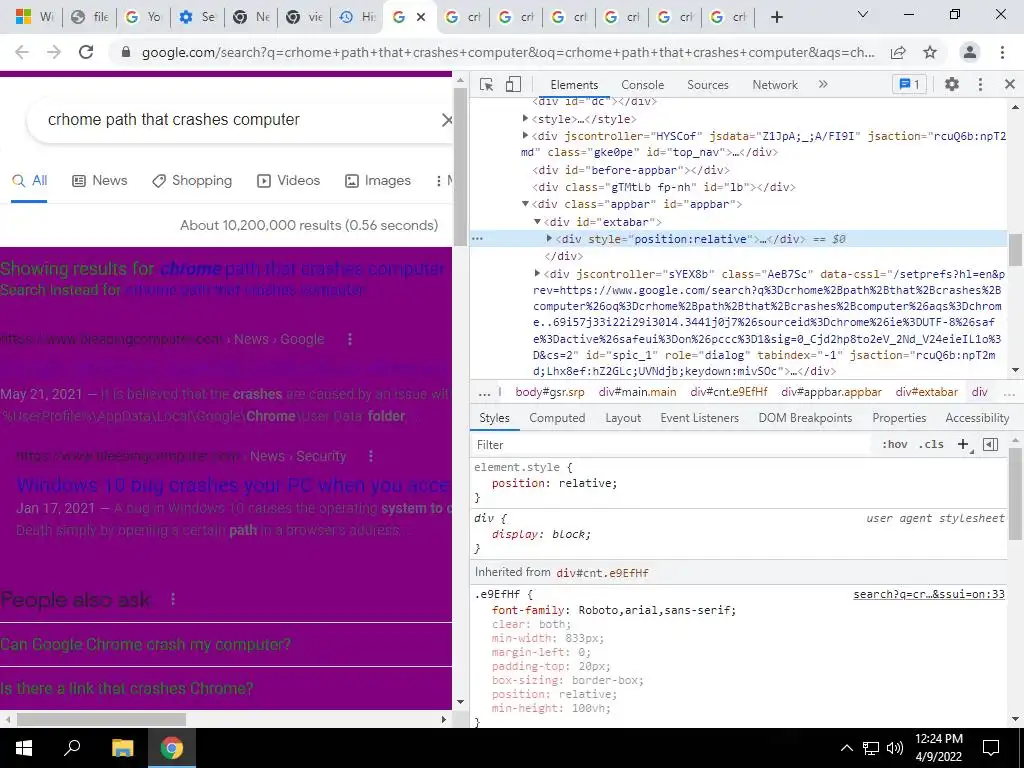Share this page icon in the address bar
The image size is (1024, 768).
[899, 52]
